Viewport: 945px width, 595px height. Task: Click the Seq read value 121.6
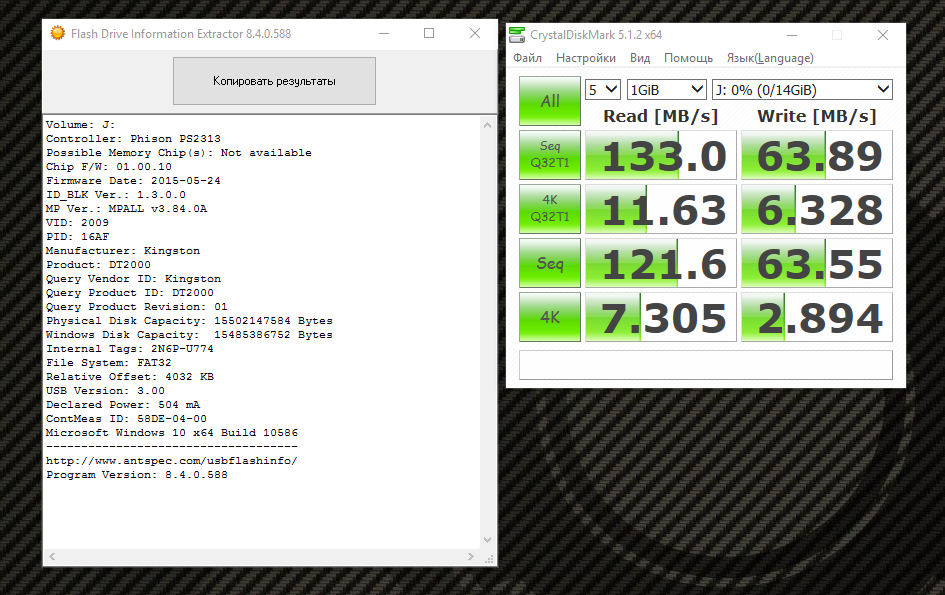coord(661,263)
